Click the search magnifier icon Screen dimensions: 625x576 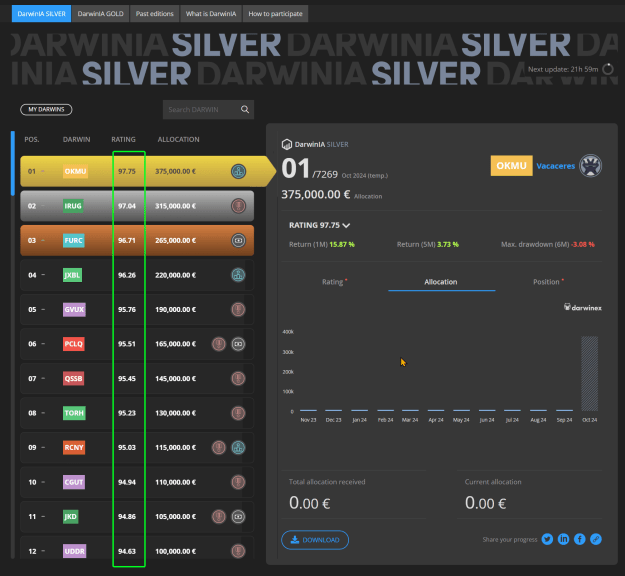245,110
